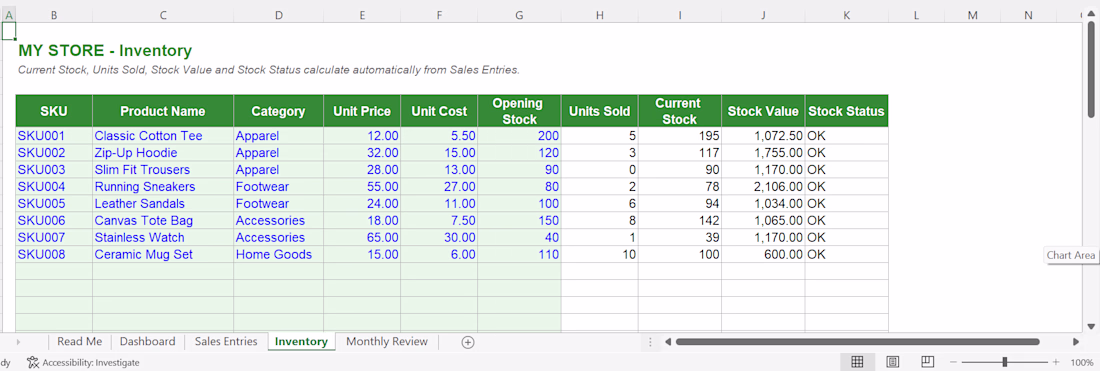Click the horizontal scroll left arrow
This screenshot has width=1100, height=371.
(x=669, y=342)
